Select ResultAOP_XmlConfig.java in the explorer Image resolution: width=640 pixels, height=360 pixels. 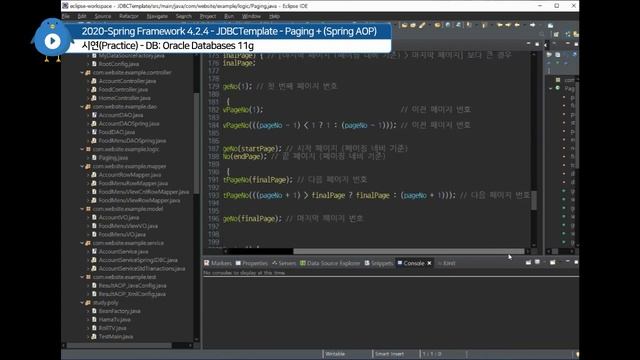[132, 294]
